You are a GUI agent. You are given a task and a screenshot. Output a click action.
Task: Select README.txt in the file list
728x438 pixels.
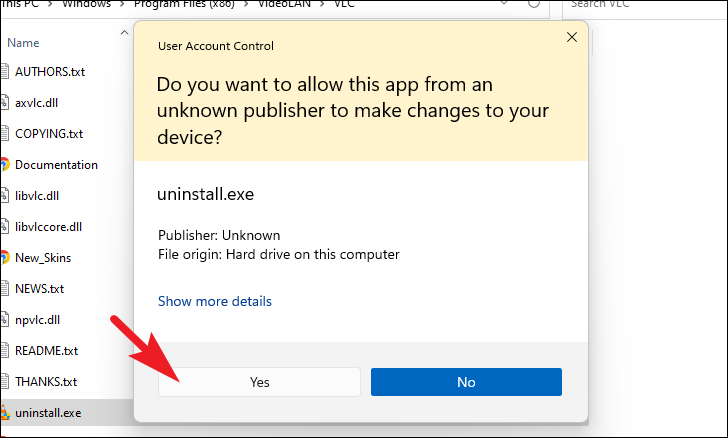point(46,351)
